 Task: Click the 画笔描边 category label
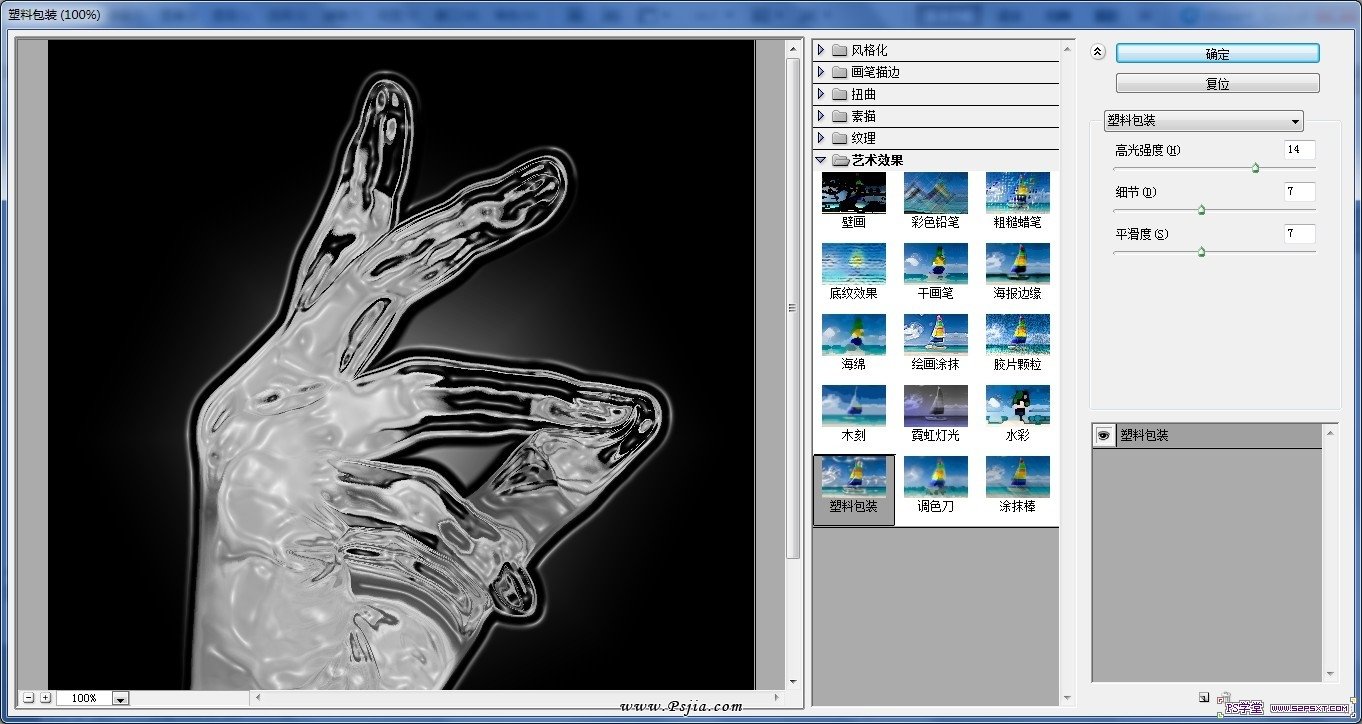(x=875, y=72)
